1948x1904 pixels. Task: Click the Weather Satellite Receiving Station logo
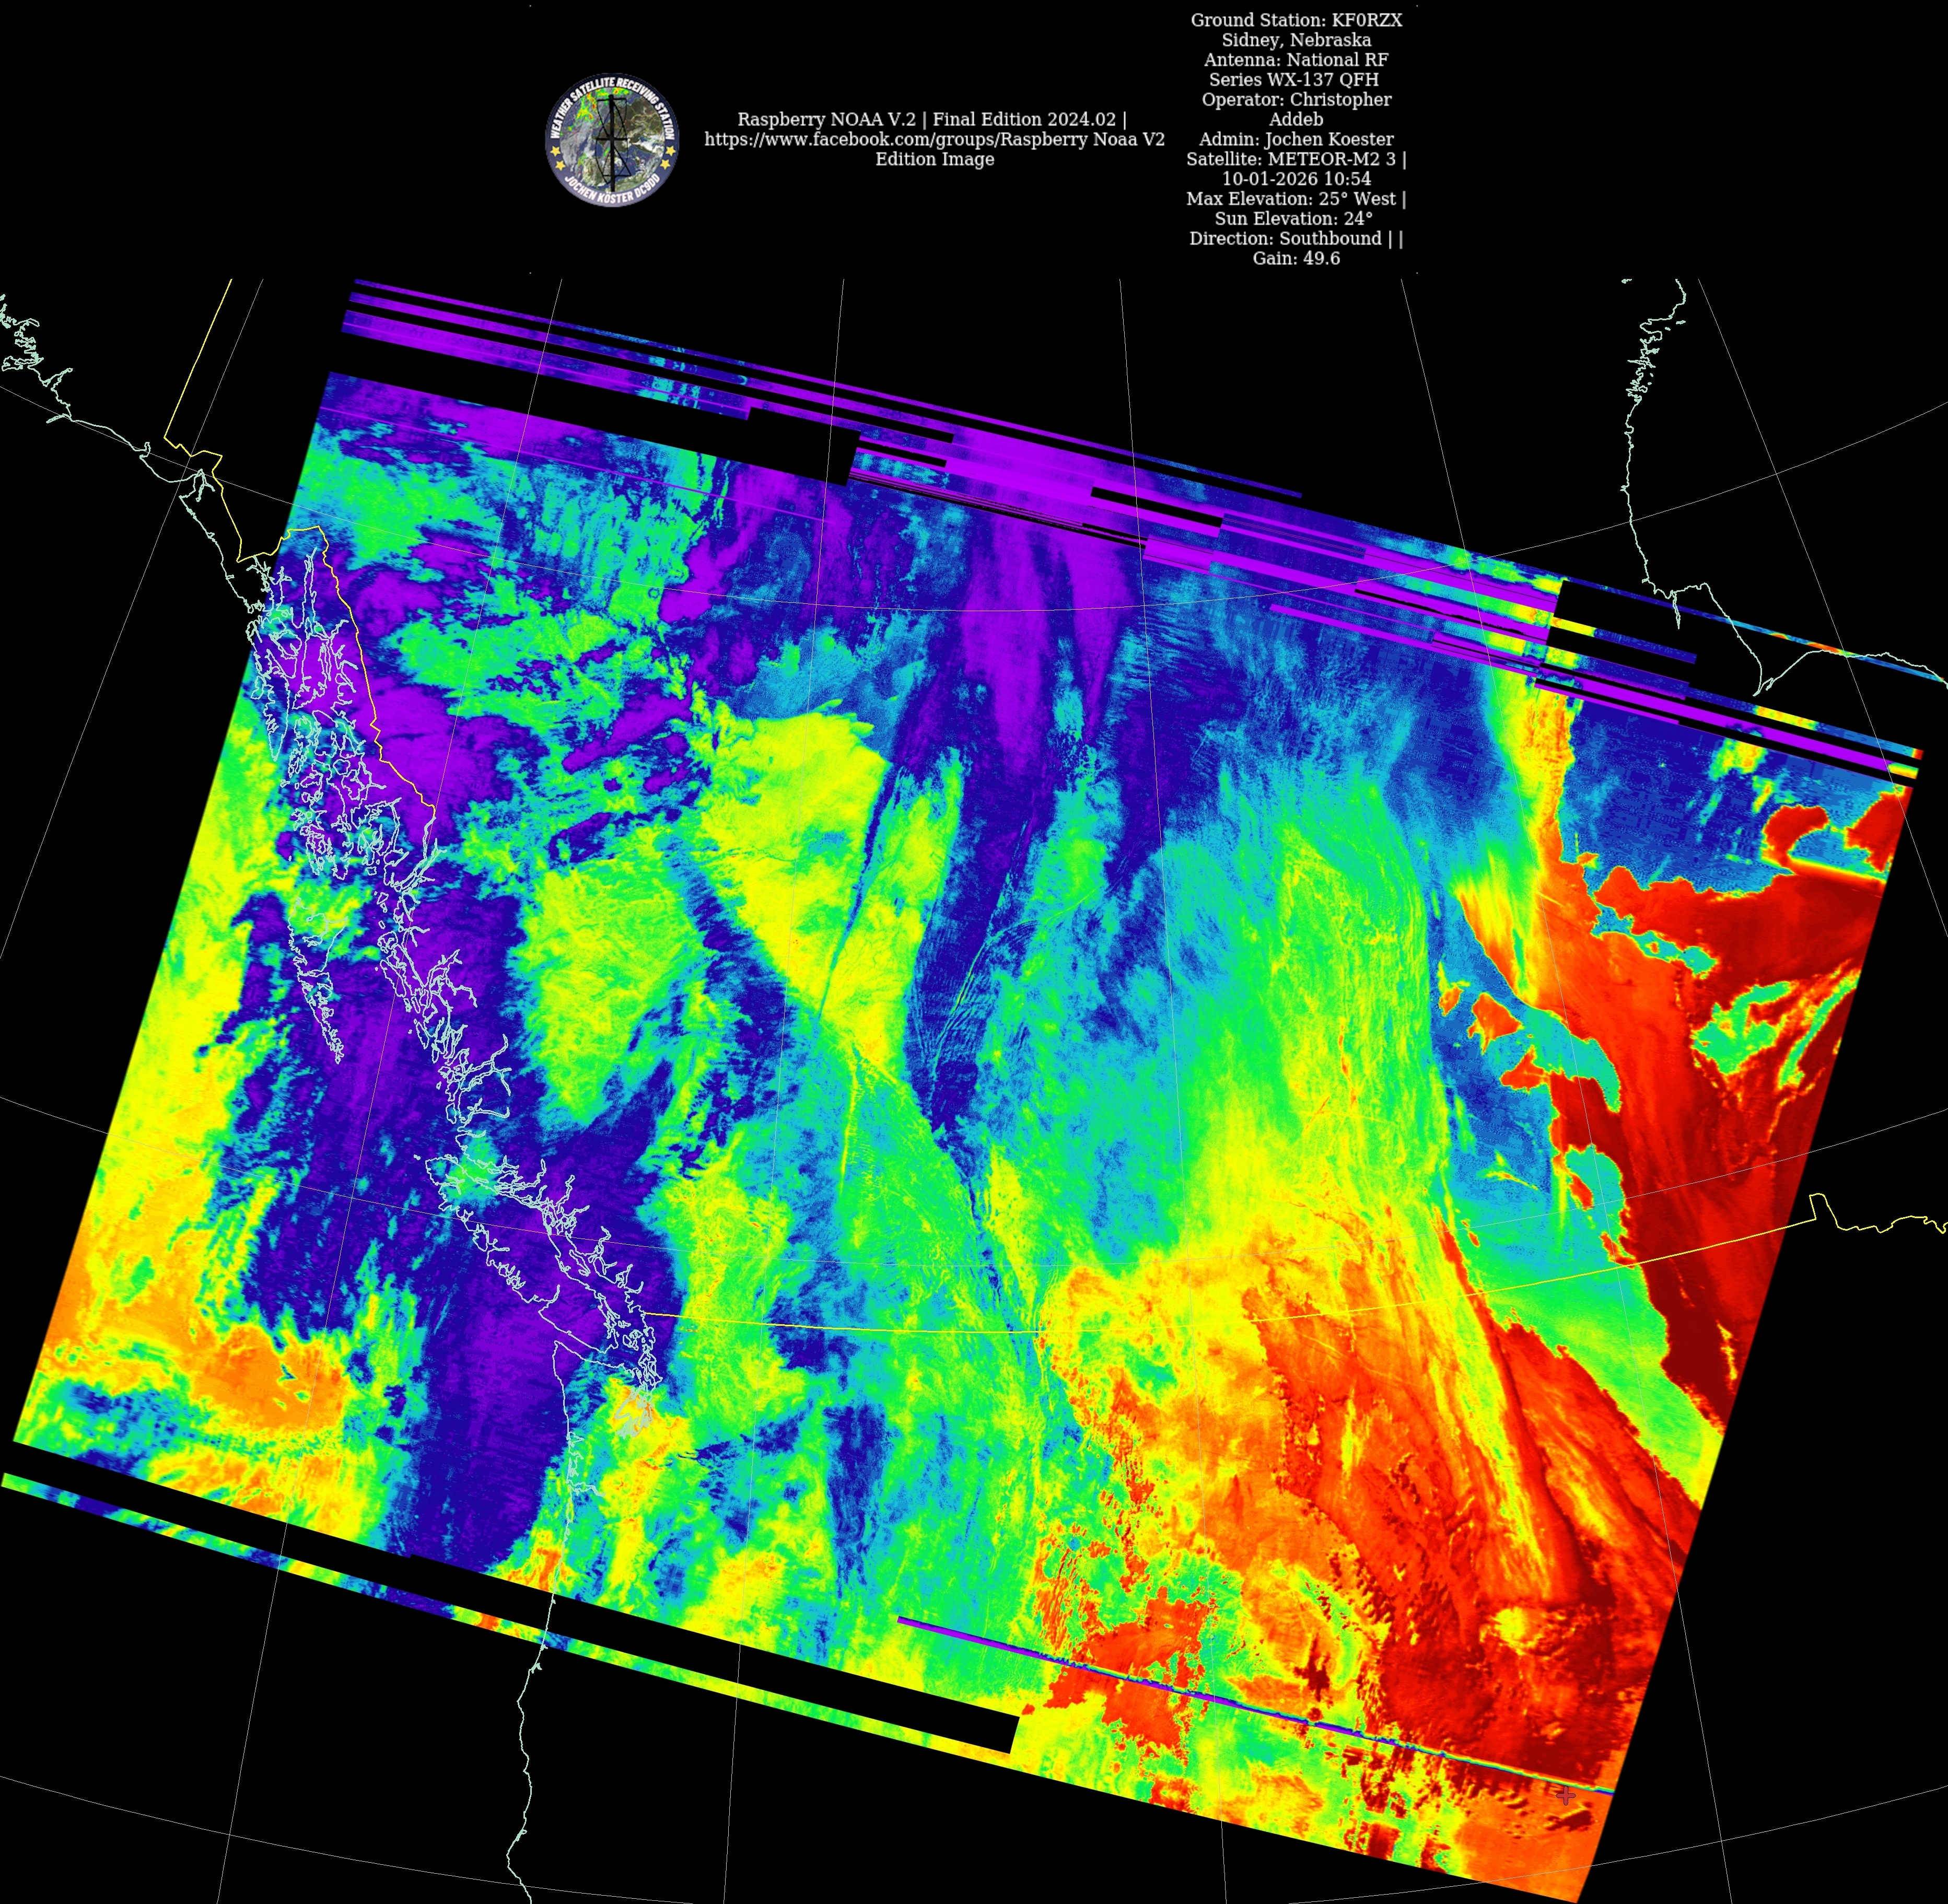[611, 140]
